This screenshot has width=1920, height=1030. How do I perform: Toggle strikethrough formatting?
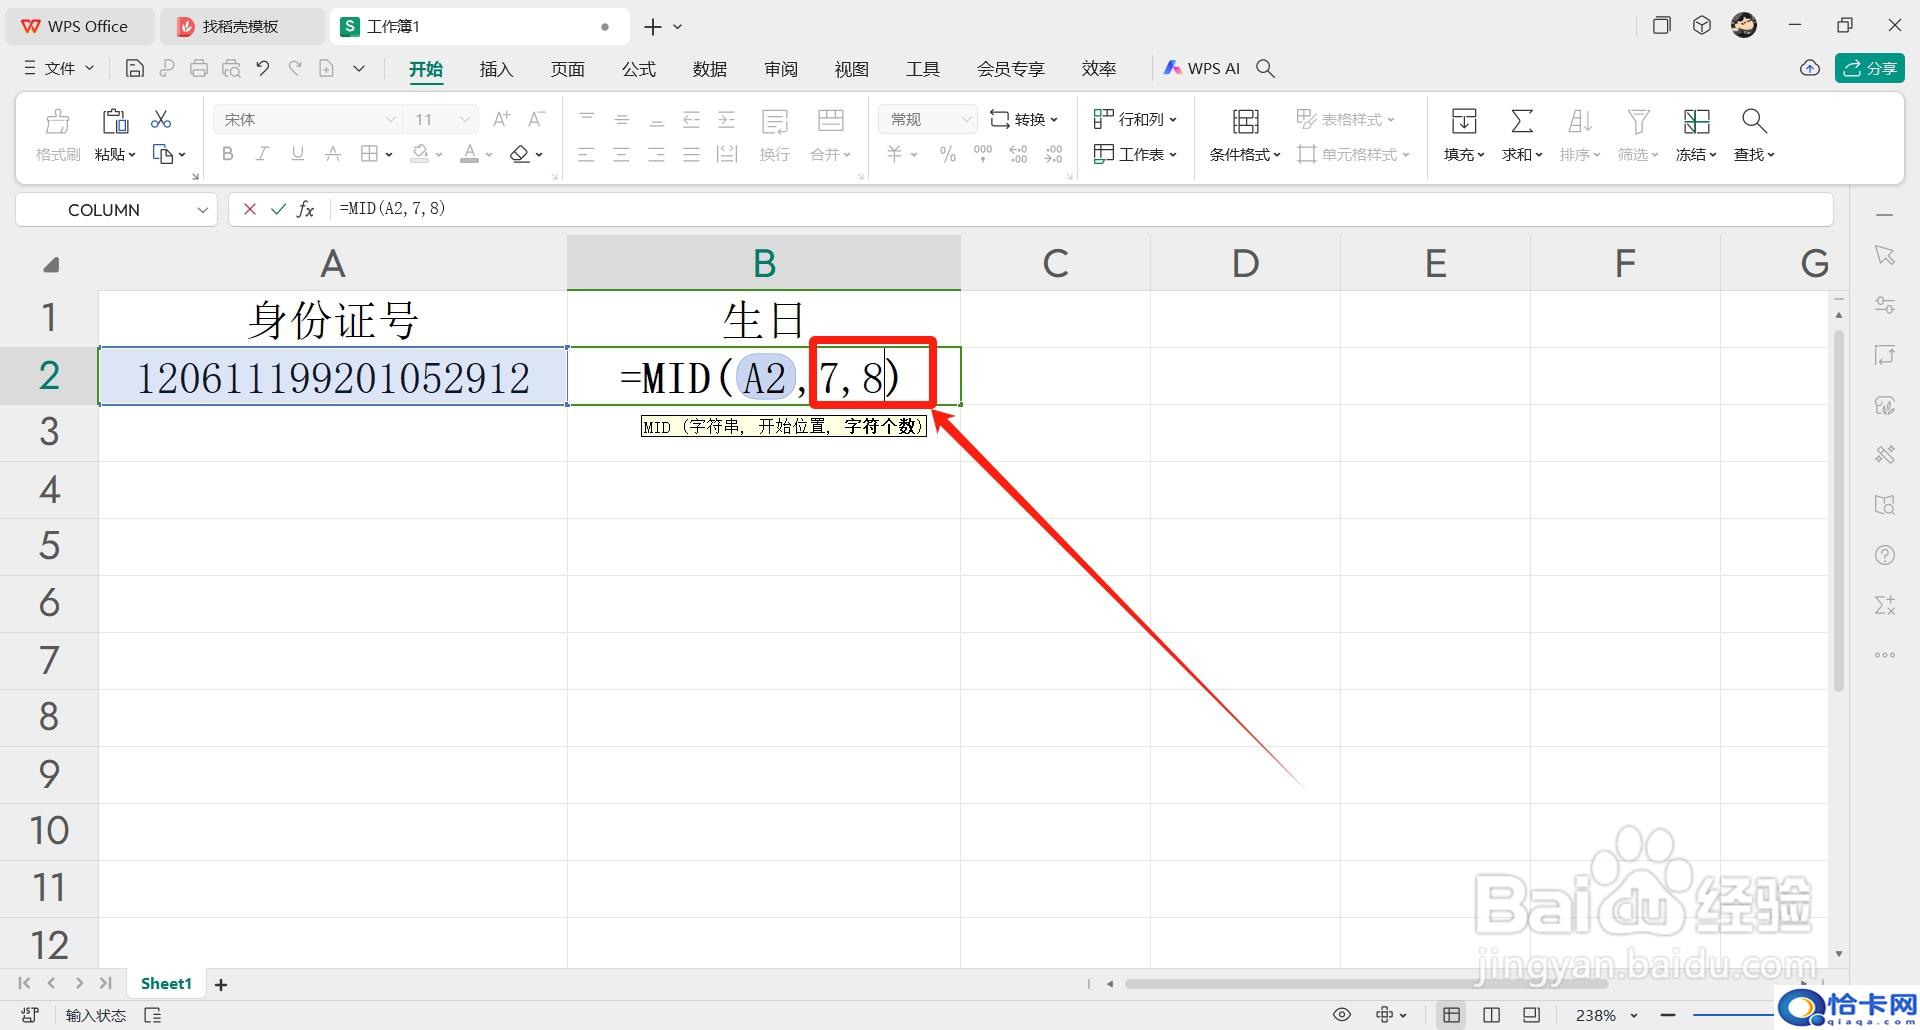point(333,154)
